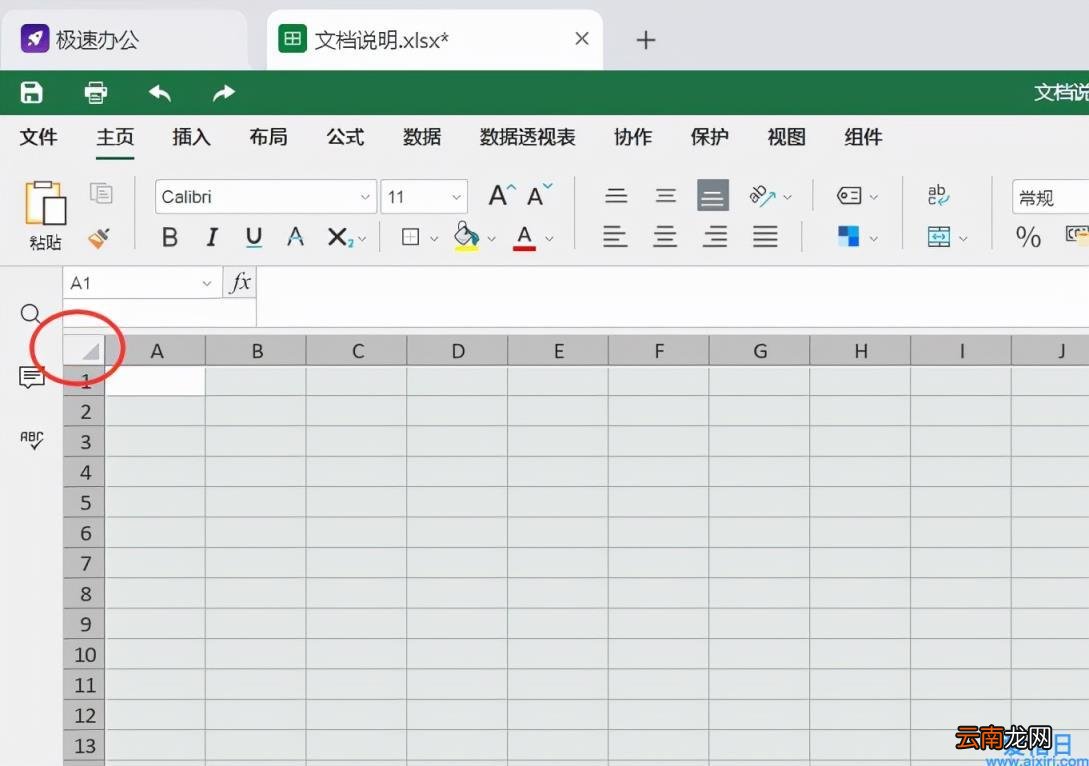1089x766 pixels.
Task: Click the Borders icon
Action: pos(410,238)
